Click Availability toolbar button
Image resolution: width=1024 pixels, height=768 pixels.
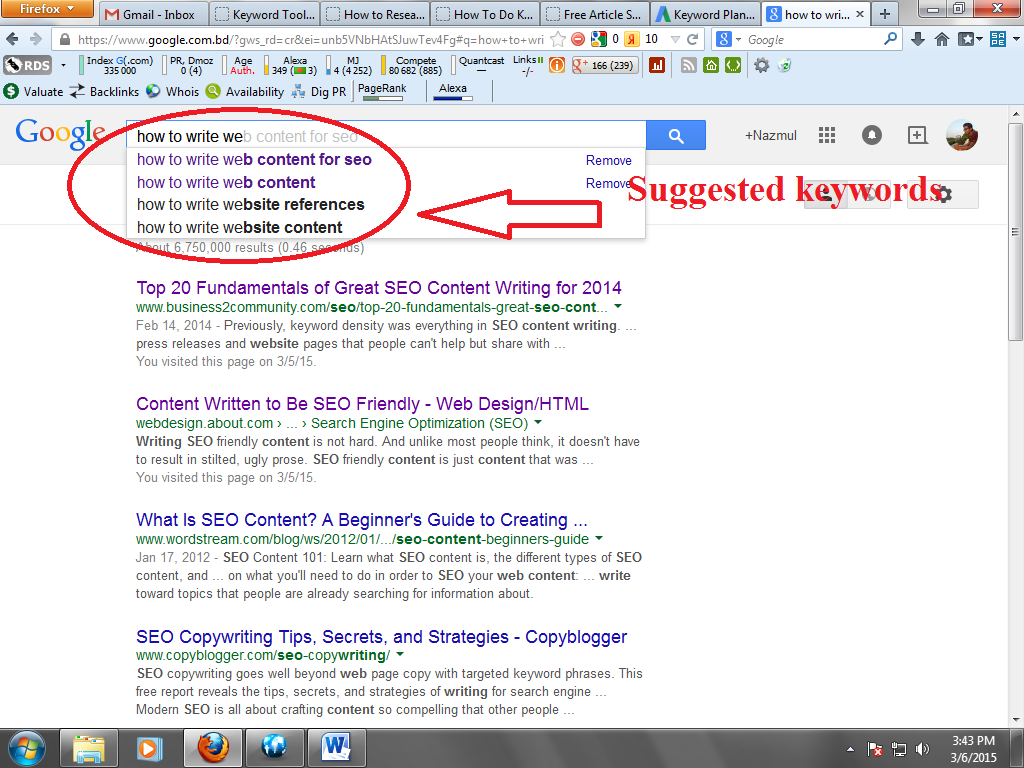tap(245, 91)
